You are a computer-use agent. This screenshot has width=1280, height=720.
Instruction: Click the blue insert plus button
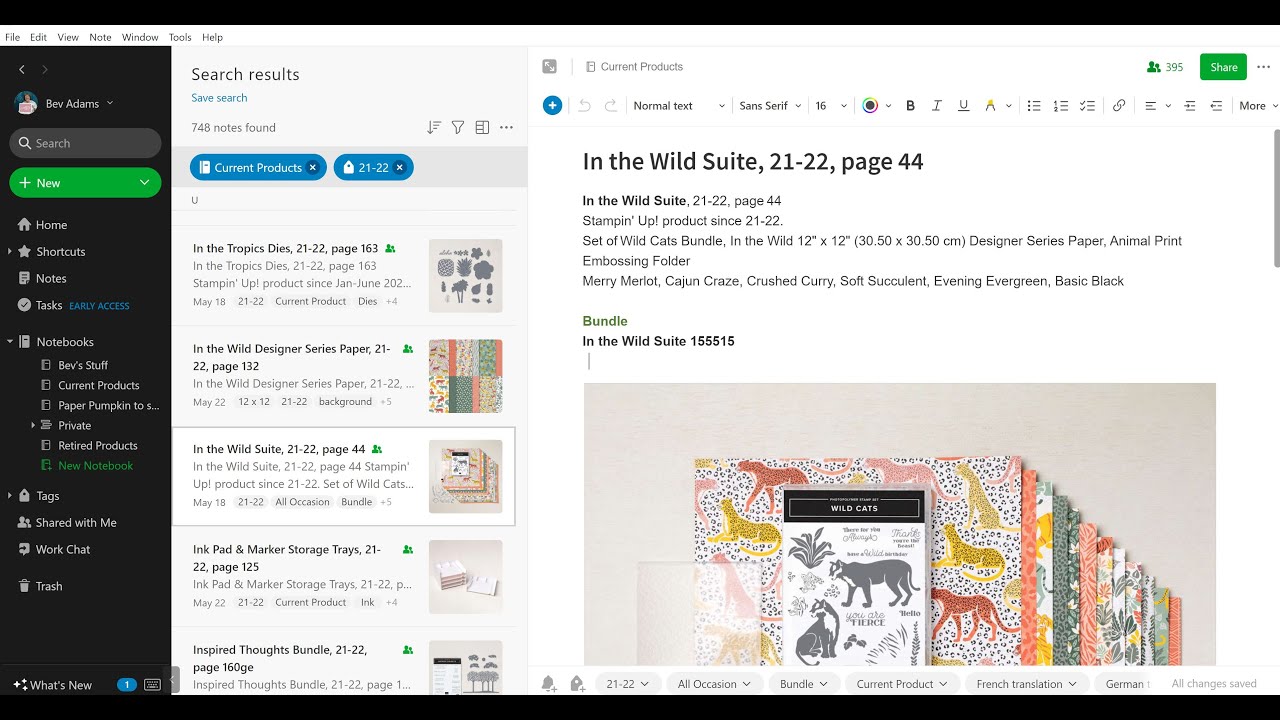552,106
